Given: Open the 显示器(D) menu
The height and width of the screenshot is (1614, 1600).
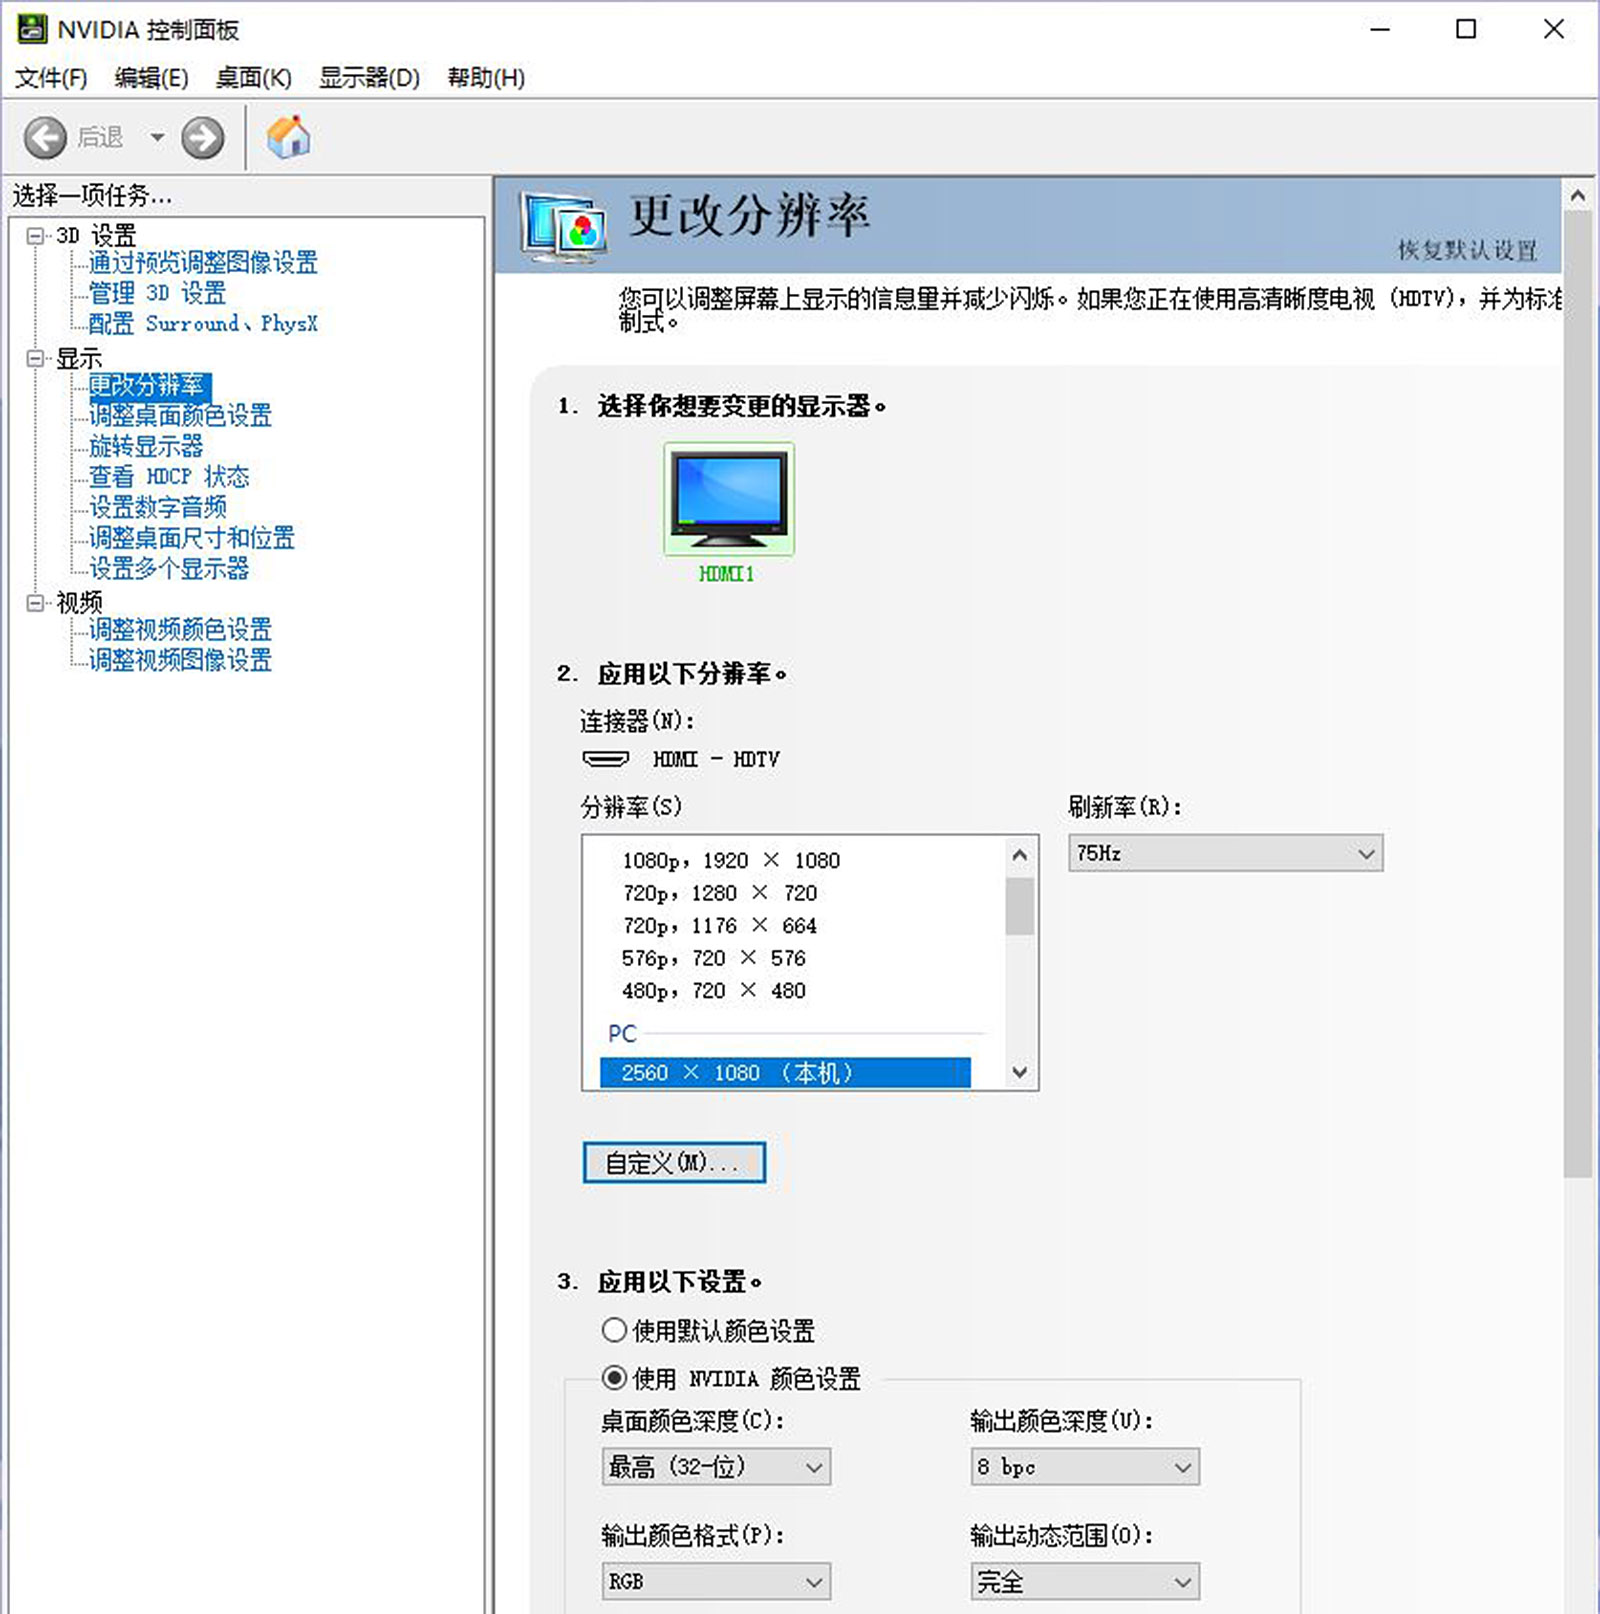Looking at the screenshot, I should click(x=369, y=78).
